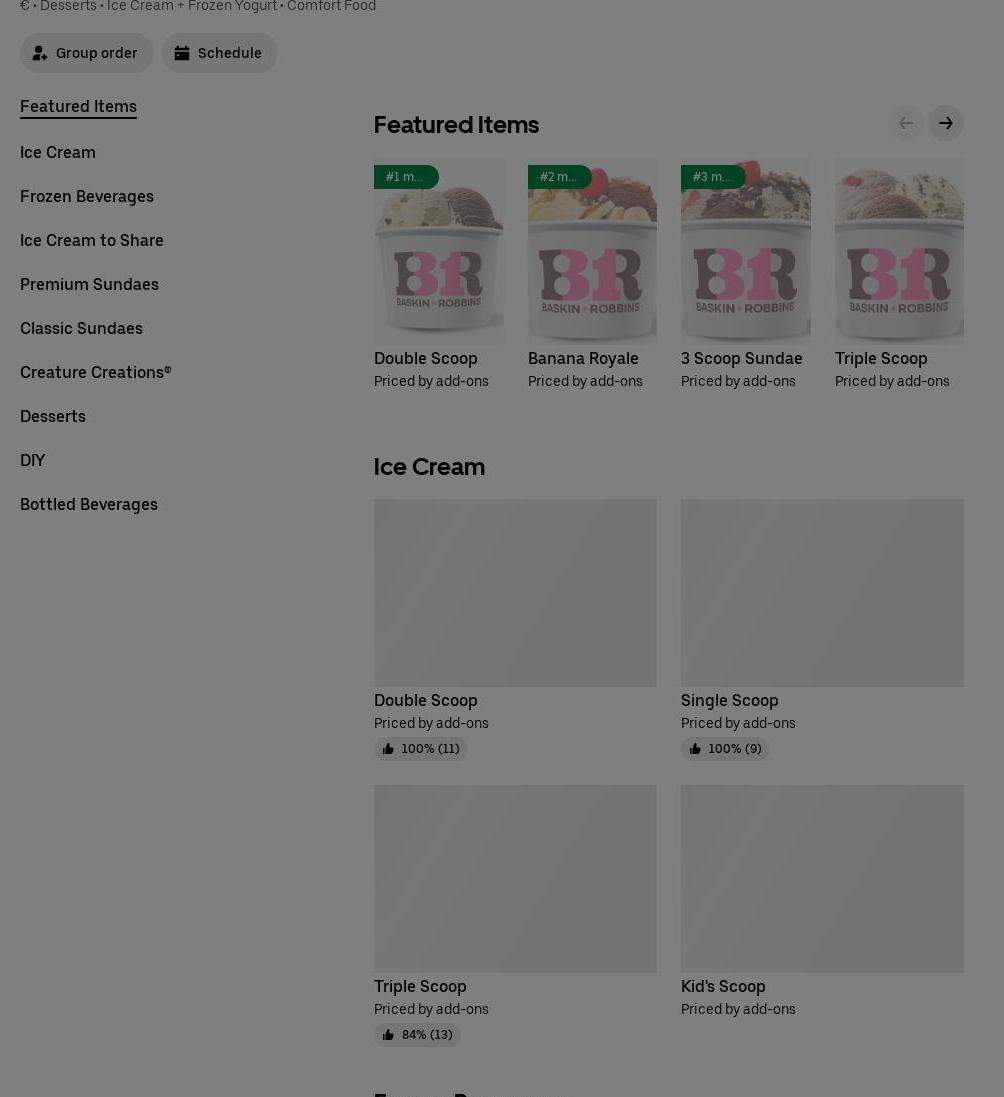The image size is (1004, 1097).
Task: Select Featured Items in the sidebar
Action: click(x=78, y=106)
